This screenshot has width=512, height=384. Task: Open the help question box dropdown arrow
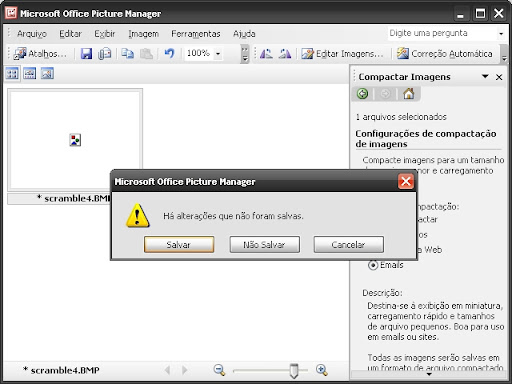click(501, 34)
